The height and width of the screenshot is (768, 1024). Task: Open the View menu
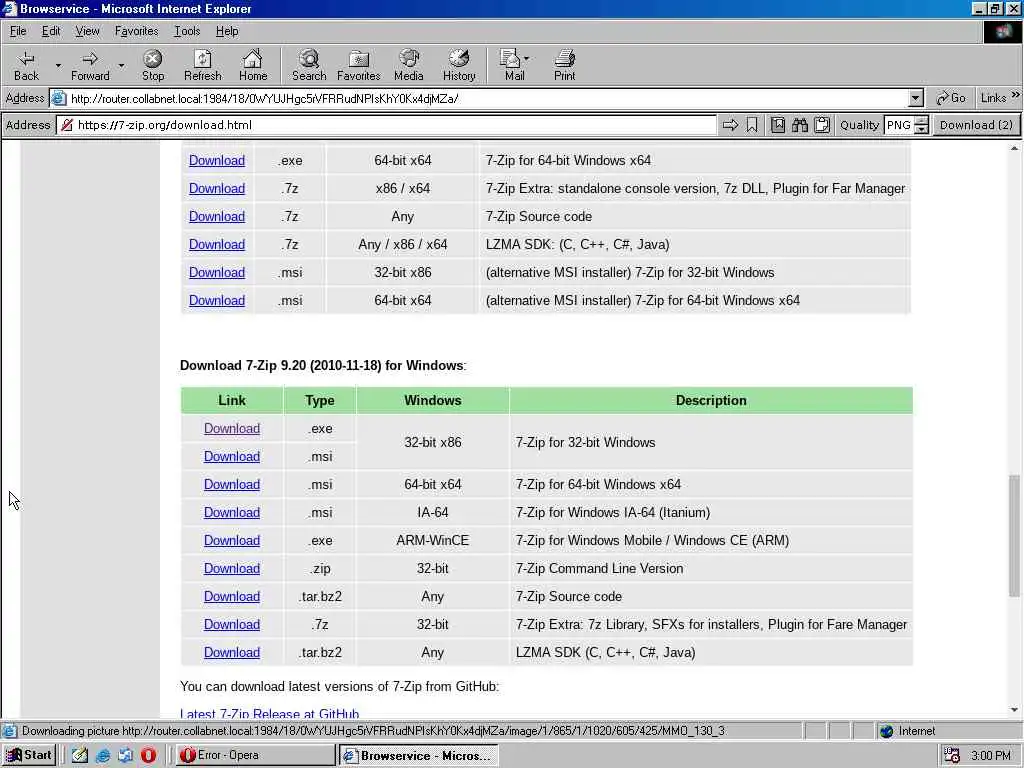tap(87, 31)
